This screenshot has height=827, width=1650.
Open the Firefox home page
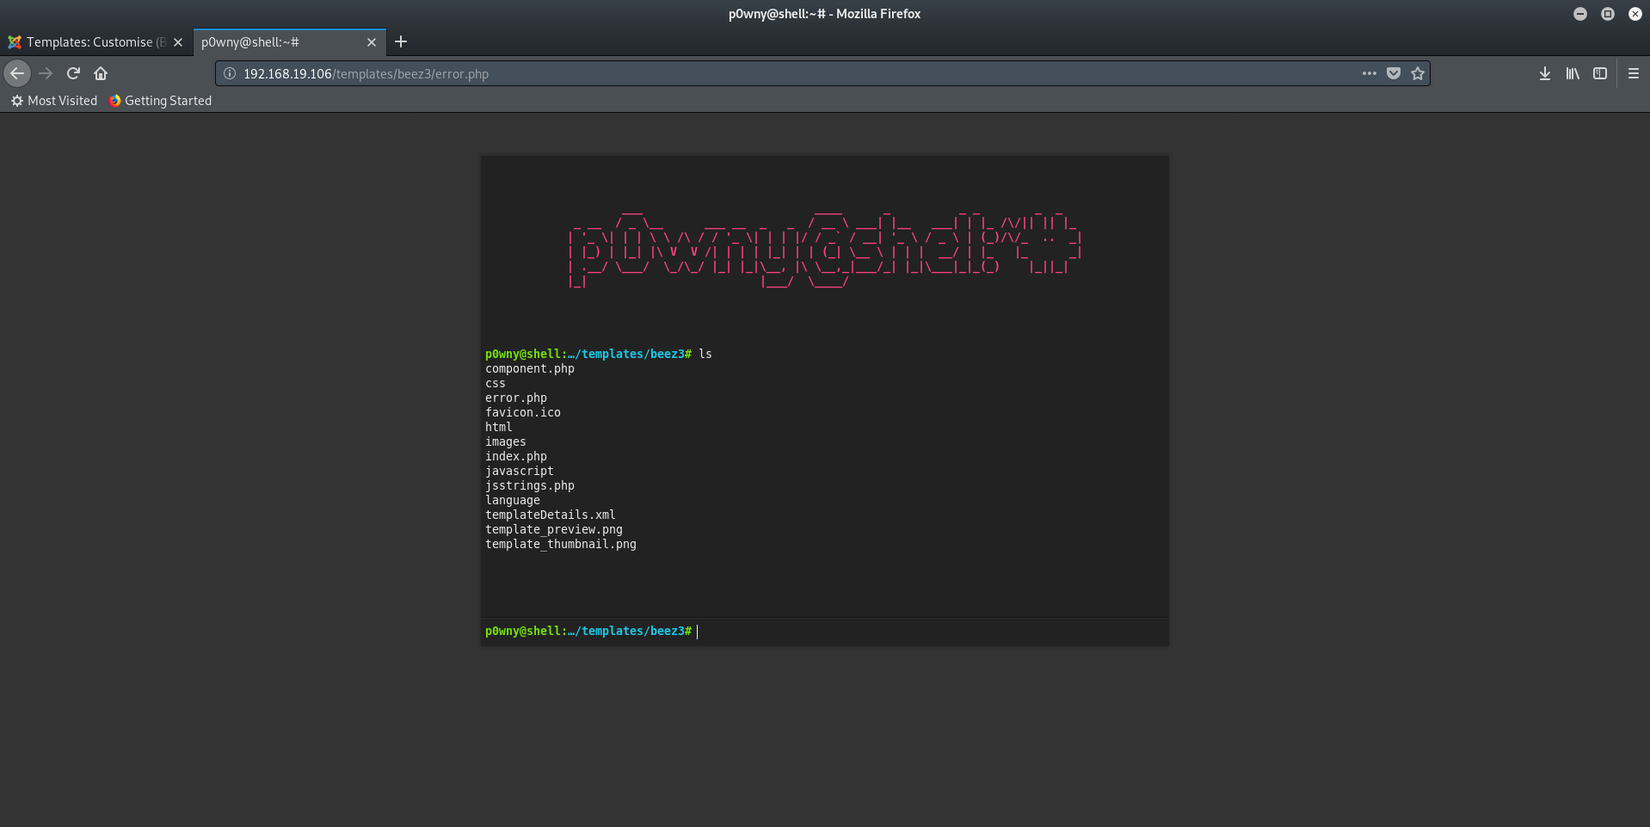(x=101, y=73)
